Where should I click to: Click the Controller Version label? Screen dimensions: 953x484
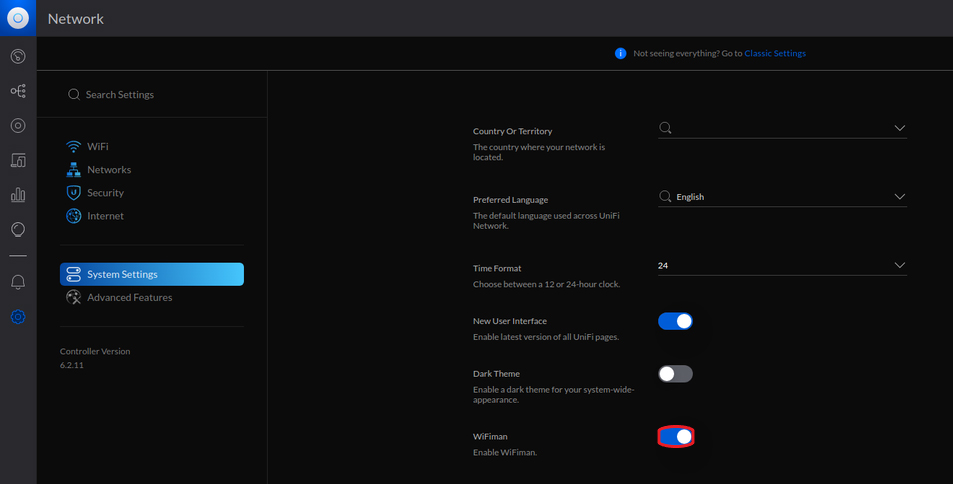tap(95, 351)
